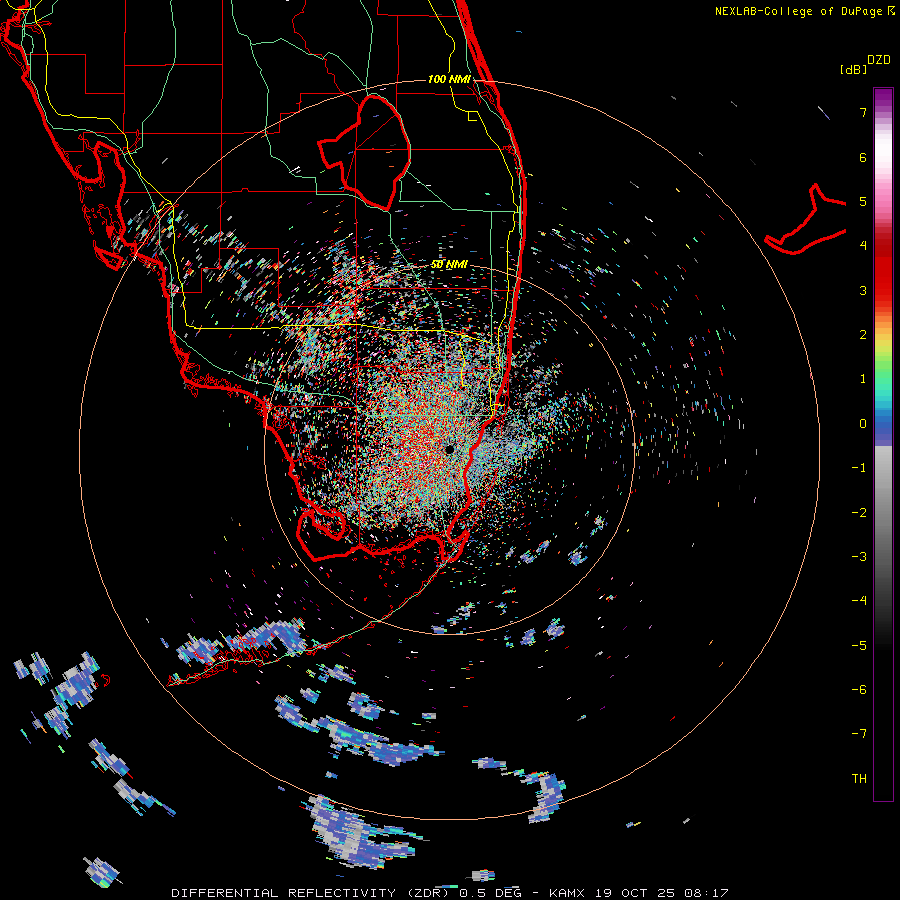Click the TH threshold label on colorbar
This screenshot has height=900, width=900.
coord(859,778)
